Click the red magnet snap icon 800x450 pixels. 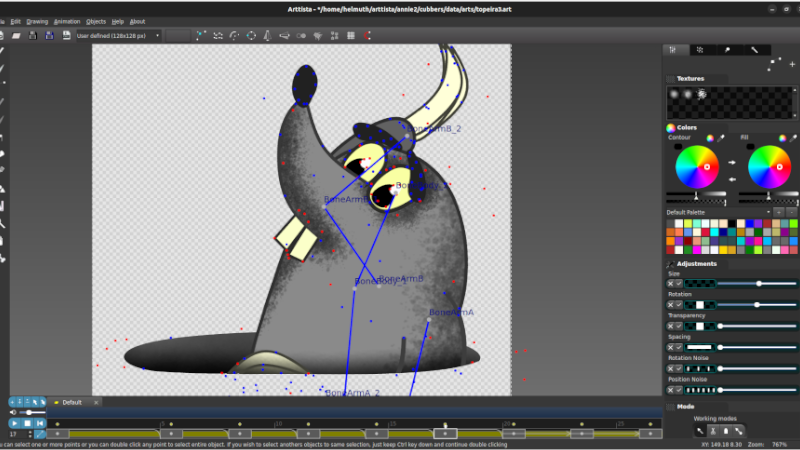tap(367, 36)
